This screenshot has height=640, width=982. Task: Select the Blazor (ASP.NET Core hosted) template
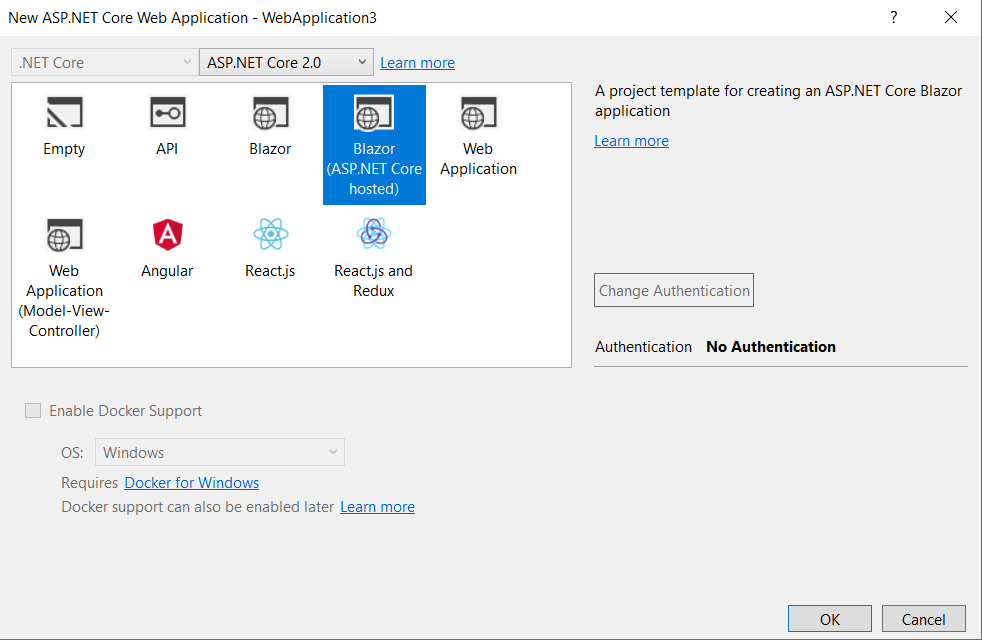click(374, 140)
